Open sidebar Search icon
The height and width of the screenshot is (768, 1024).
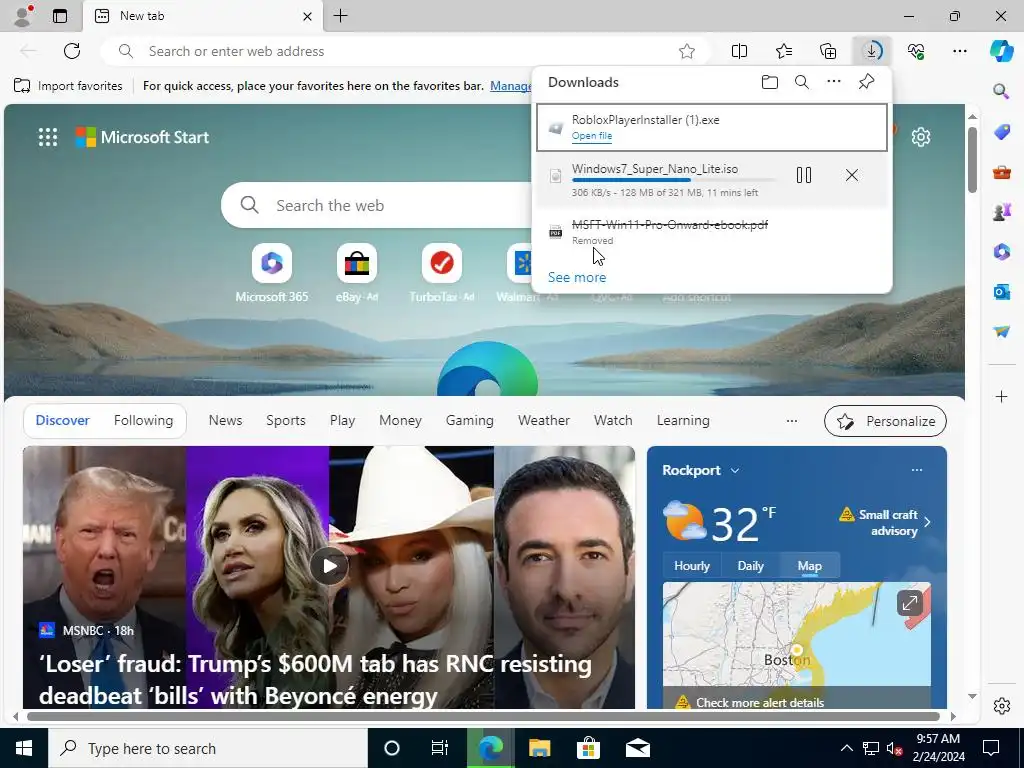[x=1001, y=90]
